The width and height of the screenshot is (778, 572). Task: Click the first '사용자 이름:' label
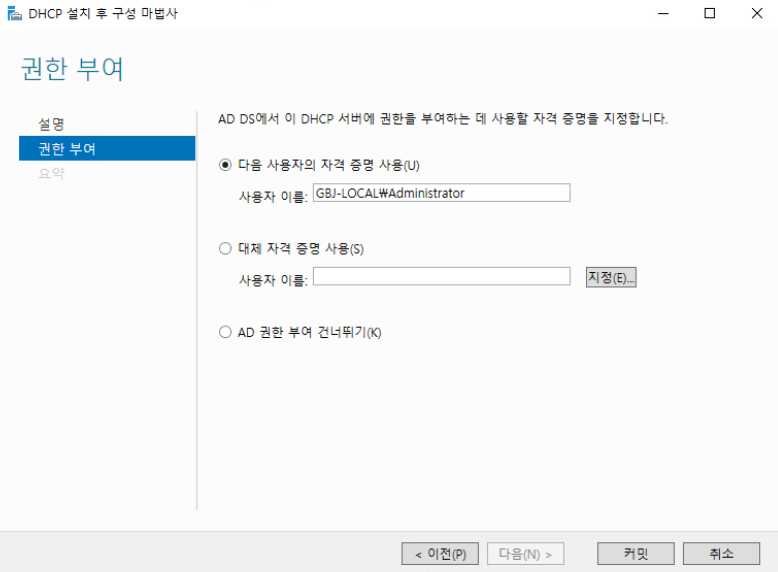(273, 197)
